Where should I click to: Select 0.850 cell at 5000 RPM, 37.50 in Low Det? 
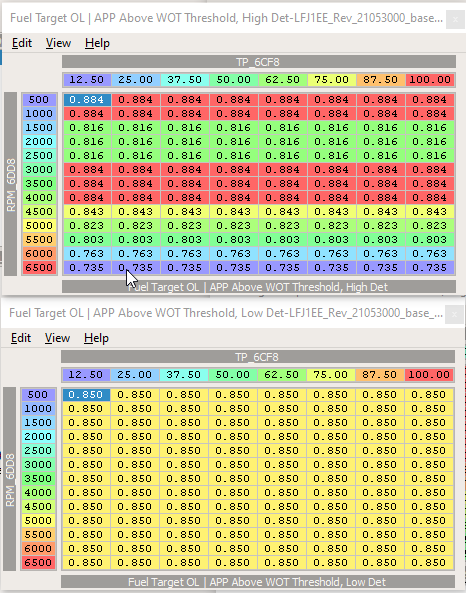[x=184, y=520]
